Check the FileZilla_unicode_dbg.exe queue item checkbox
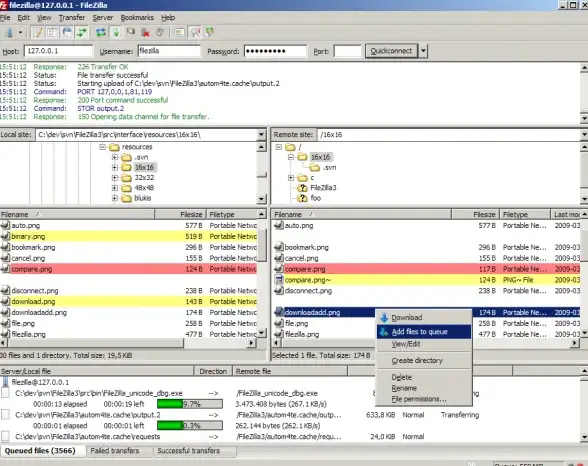The height and width of the screenshot is (466, 588). pyautogui.click(x=5, y=393)
